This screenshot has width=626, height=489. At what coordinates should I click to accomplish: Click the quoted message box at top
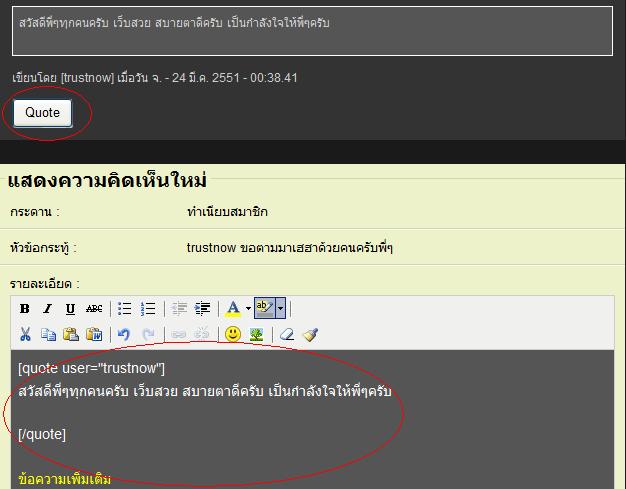tap(312, 31)
